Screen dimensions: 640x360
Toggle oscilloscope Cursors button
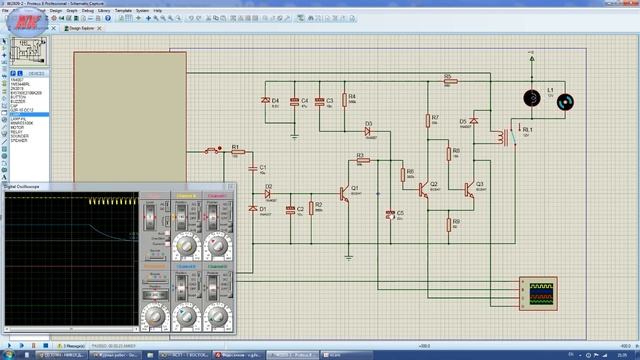[x=167, y=244]
